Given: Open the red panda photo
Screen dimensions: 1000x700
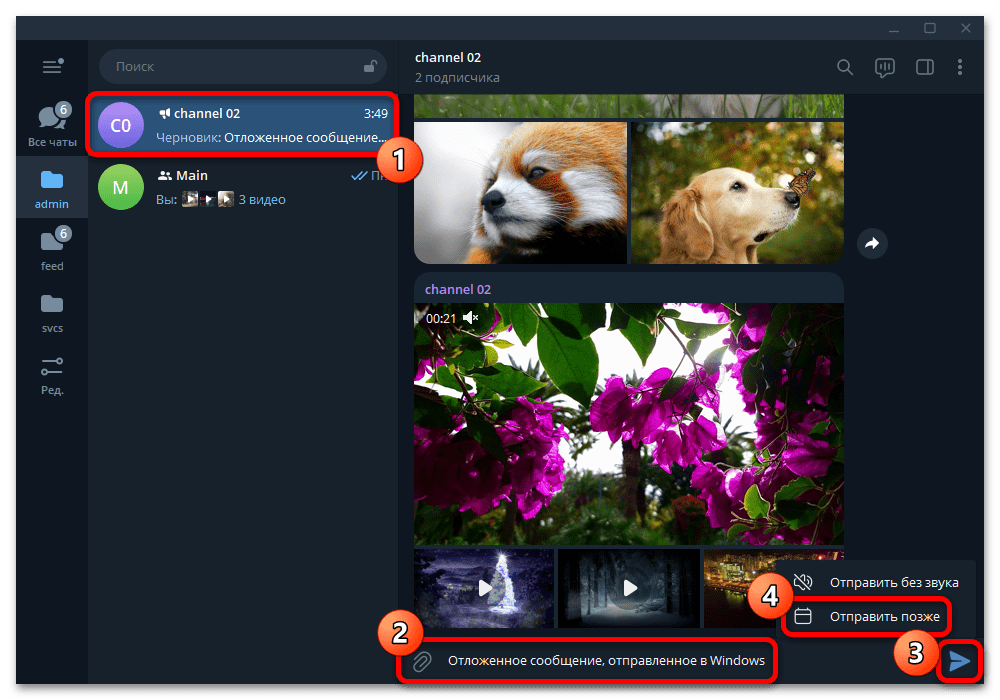Looking at the screenshot, I should click(520, 193).
